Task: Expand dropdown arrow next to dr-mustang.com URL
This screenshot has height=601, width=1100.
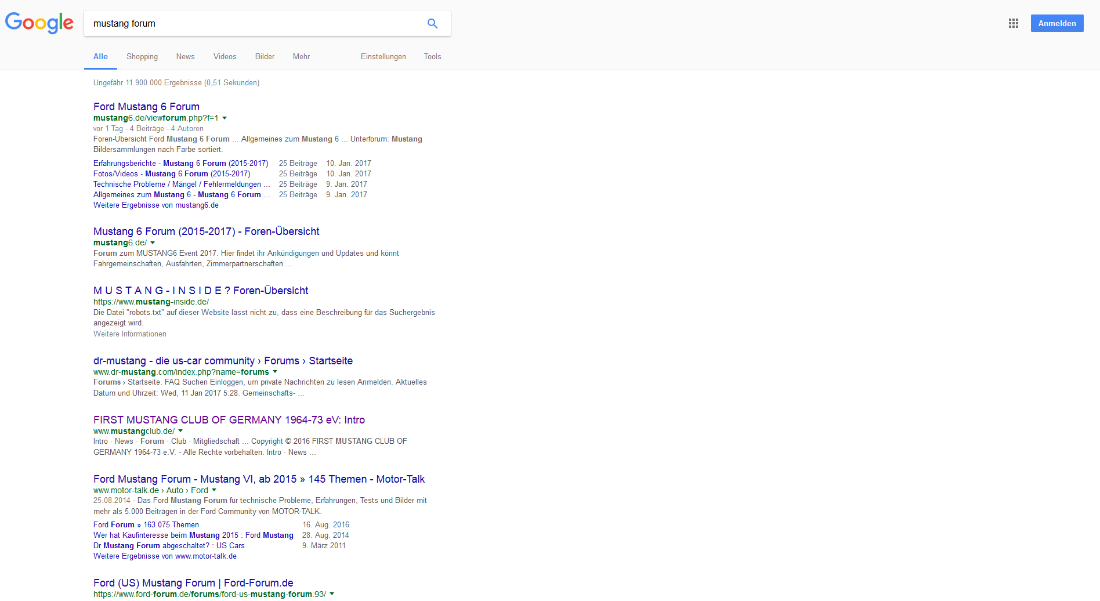Action: coord(275,372)
